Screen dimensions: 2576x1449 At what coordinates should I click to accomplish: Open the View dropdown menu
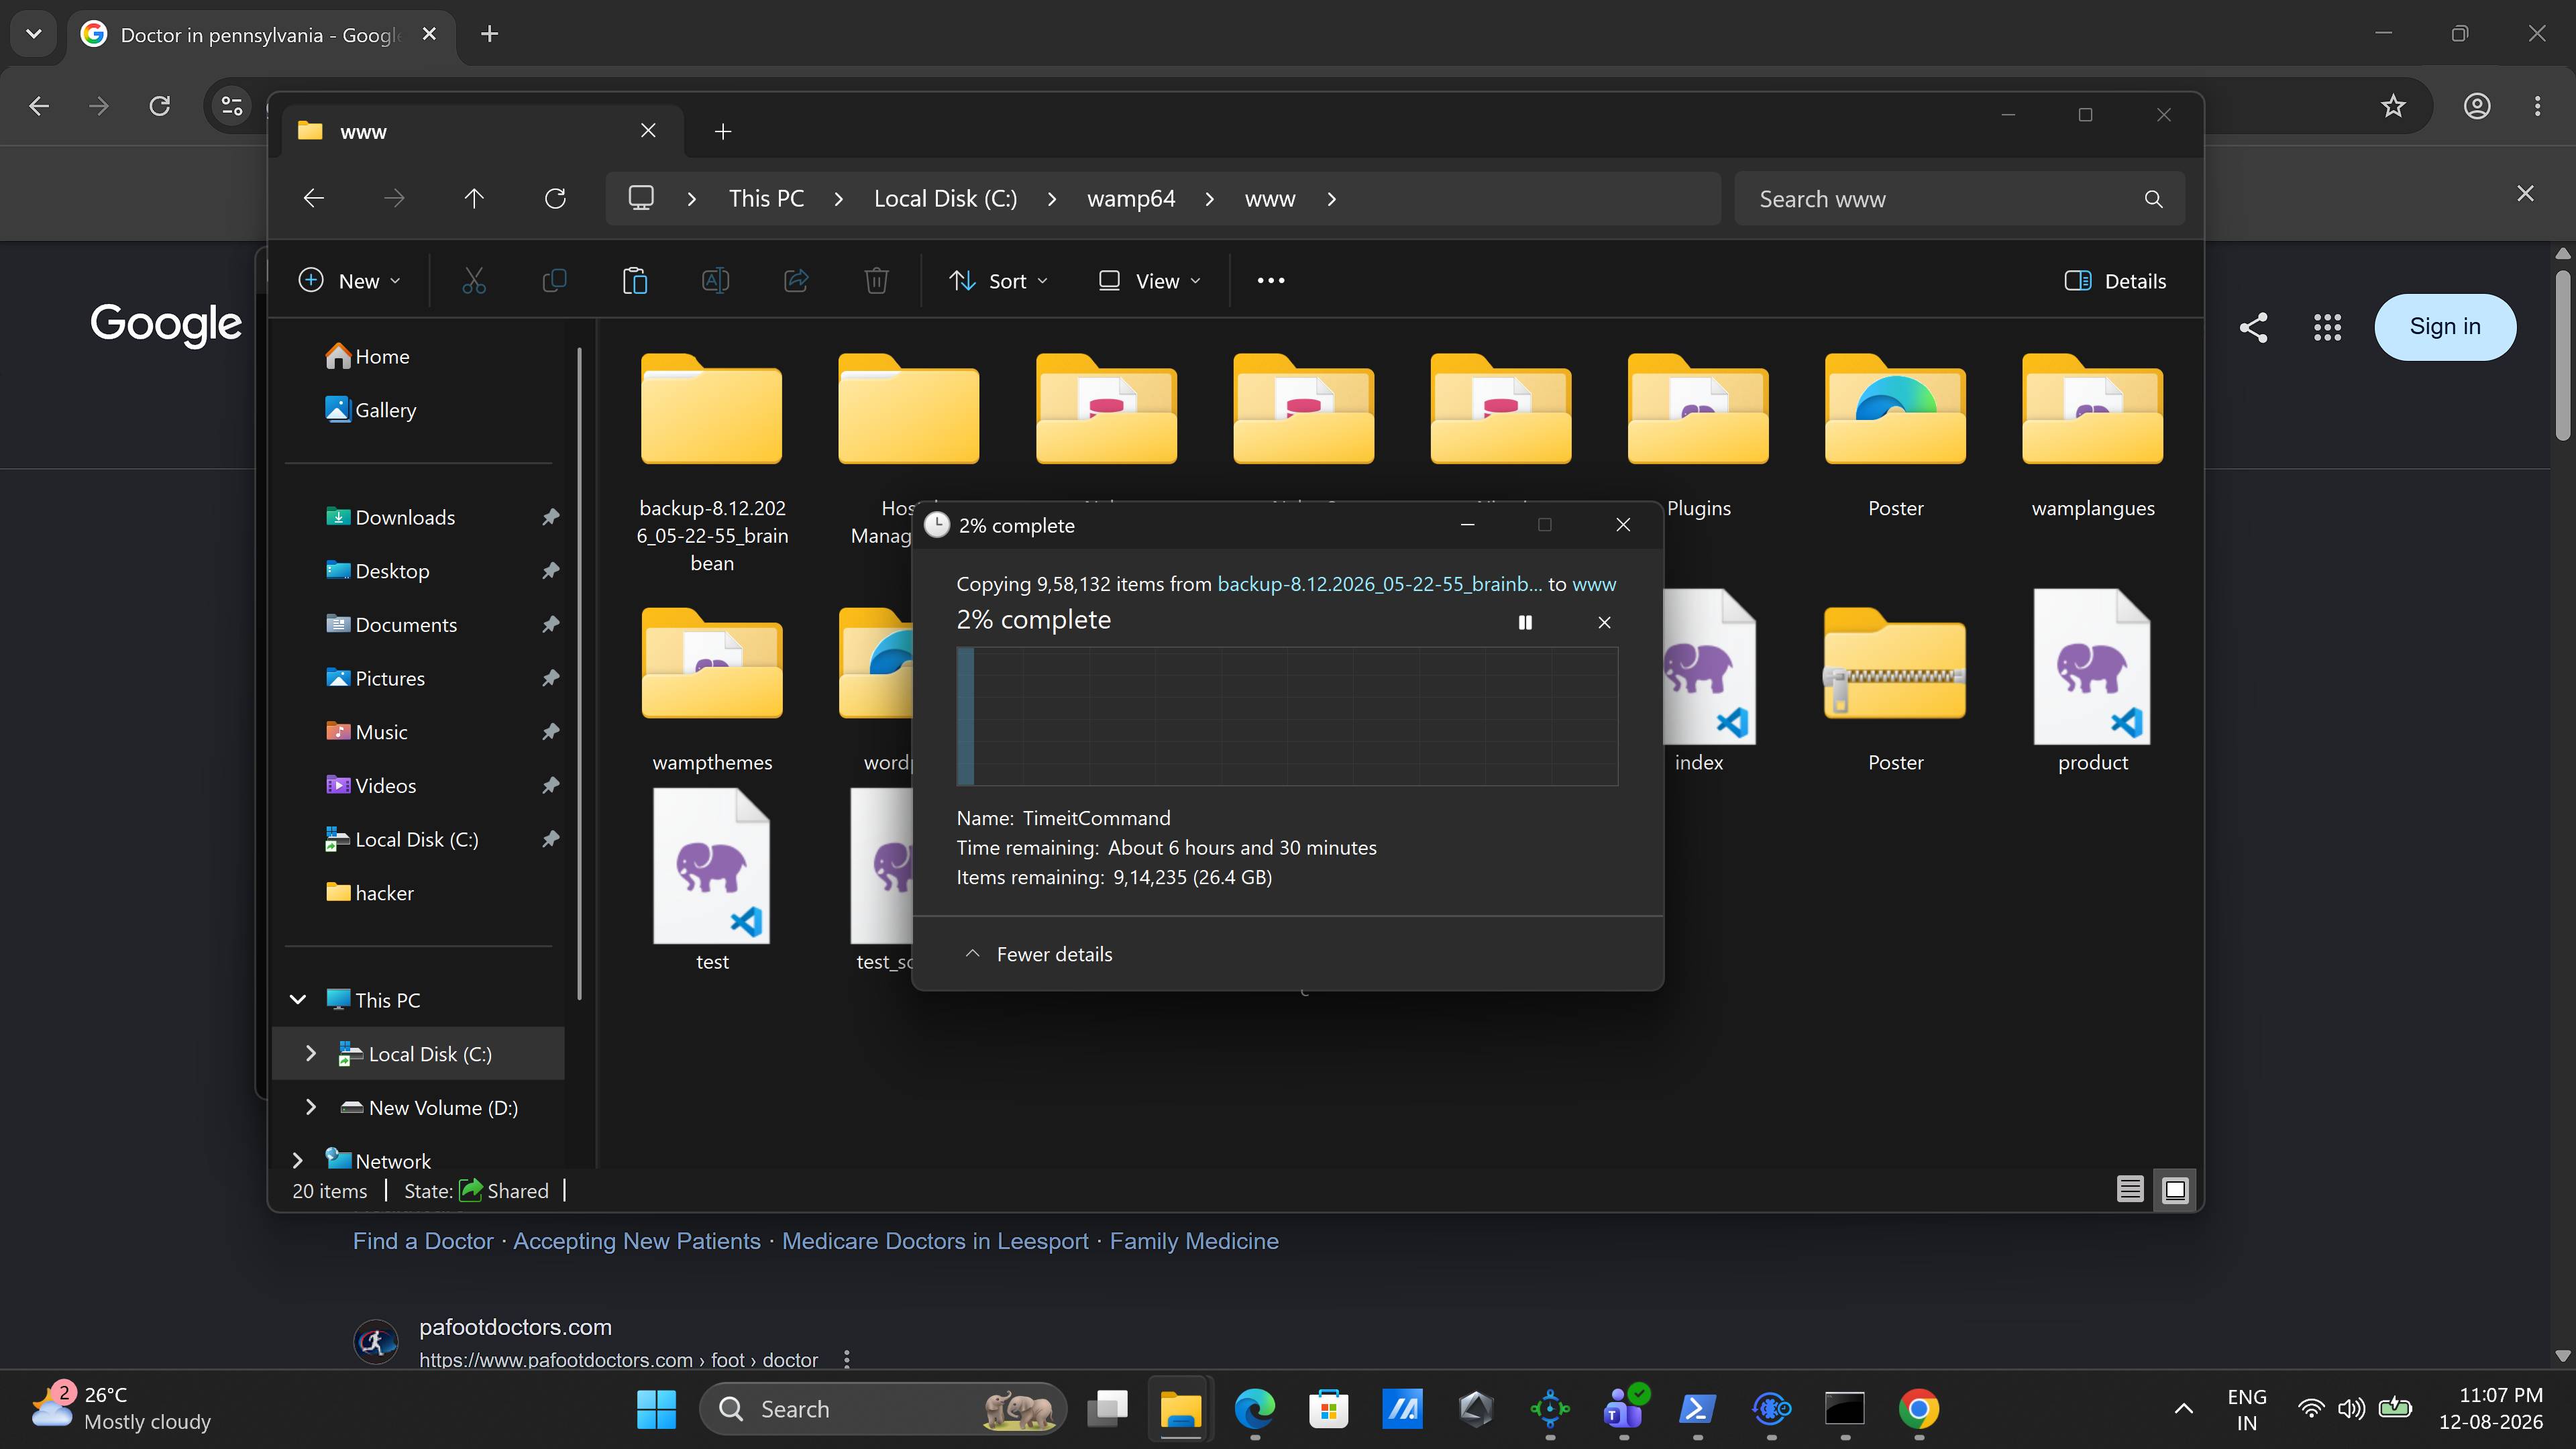tap(1150, 281)
